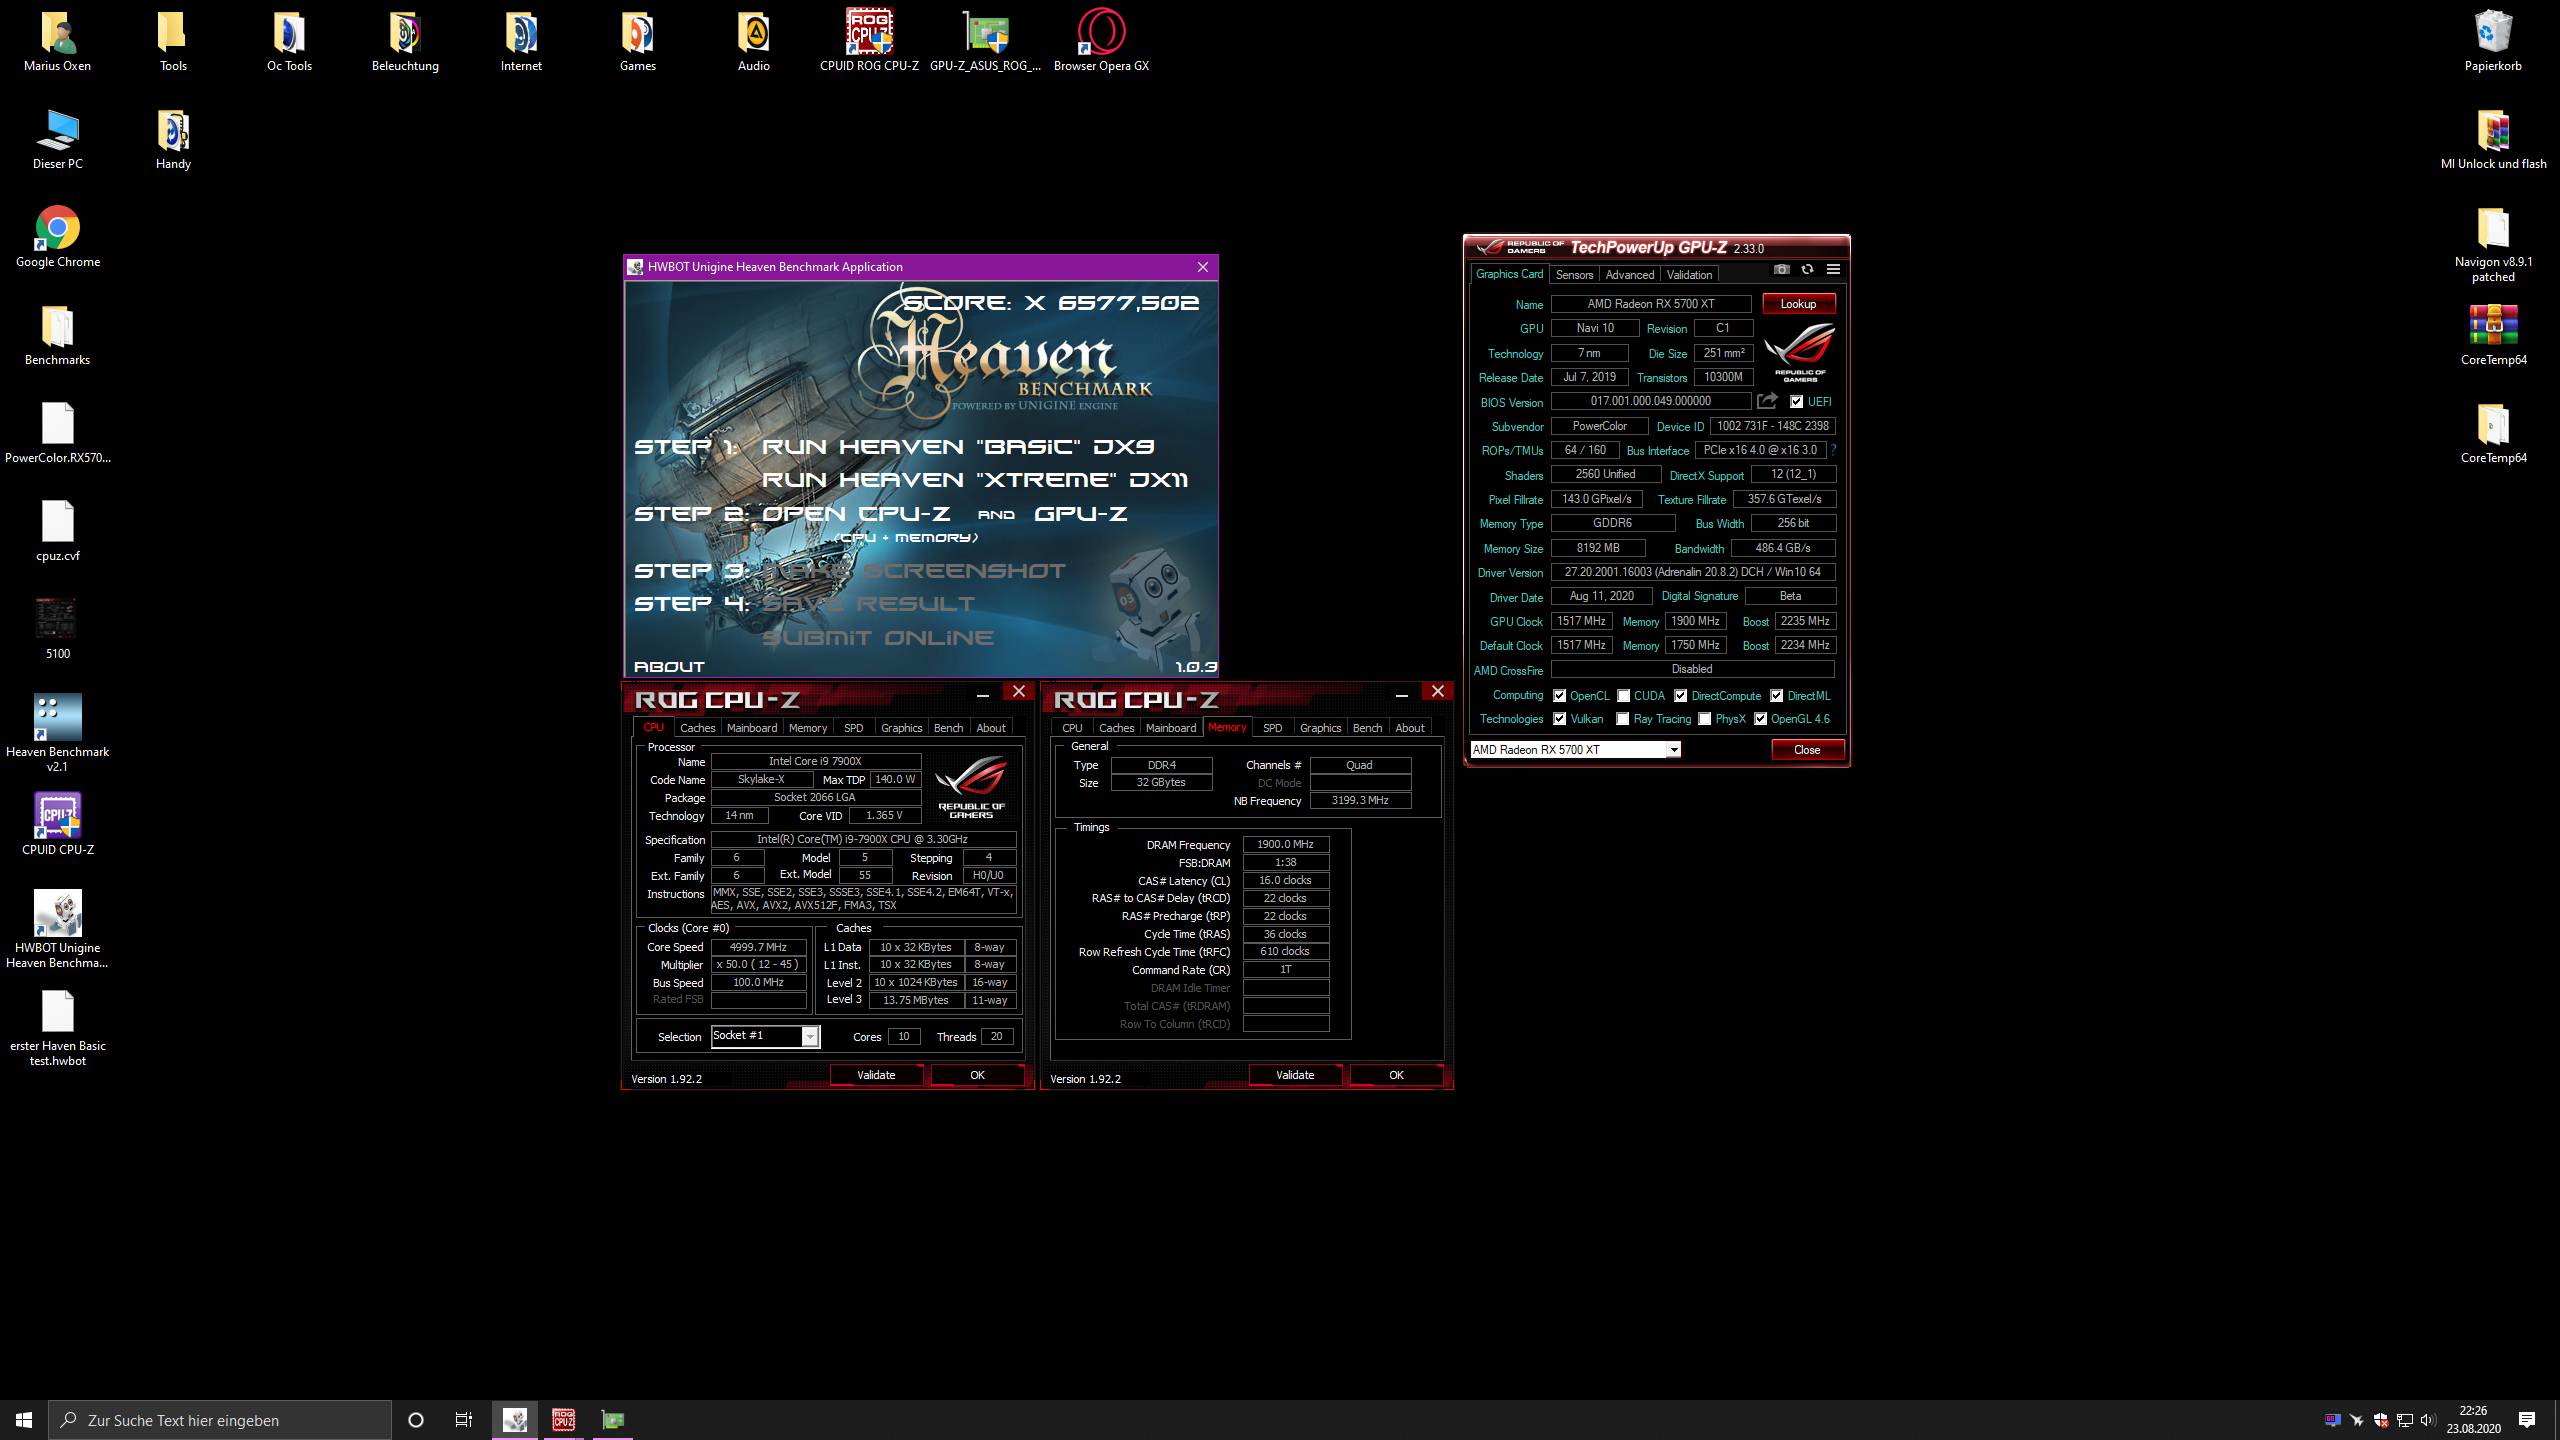Open the Beleuchtung folder icon

click(x=405, y=33)
